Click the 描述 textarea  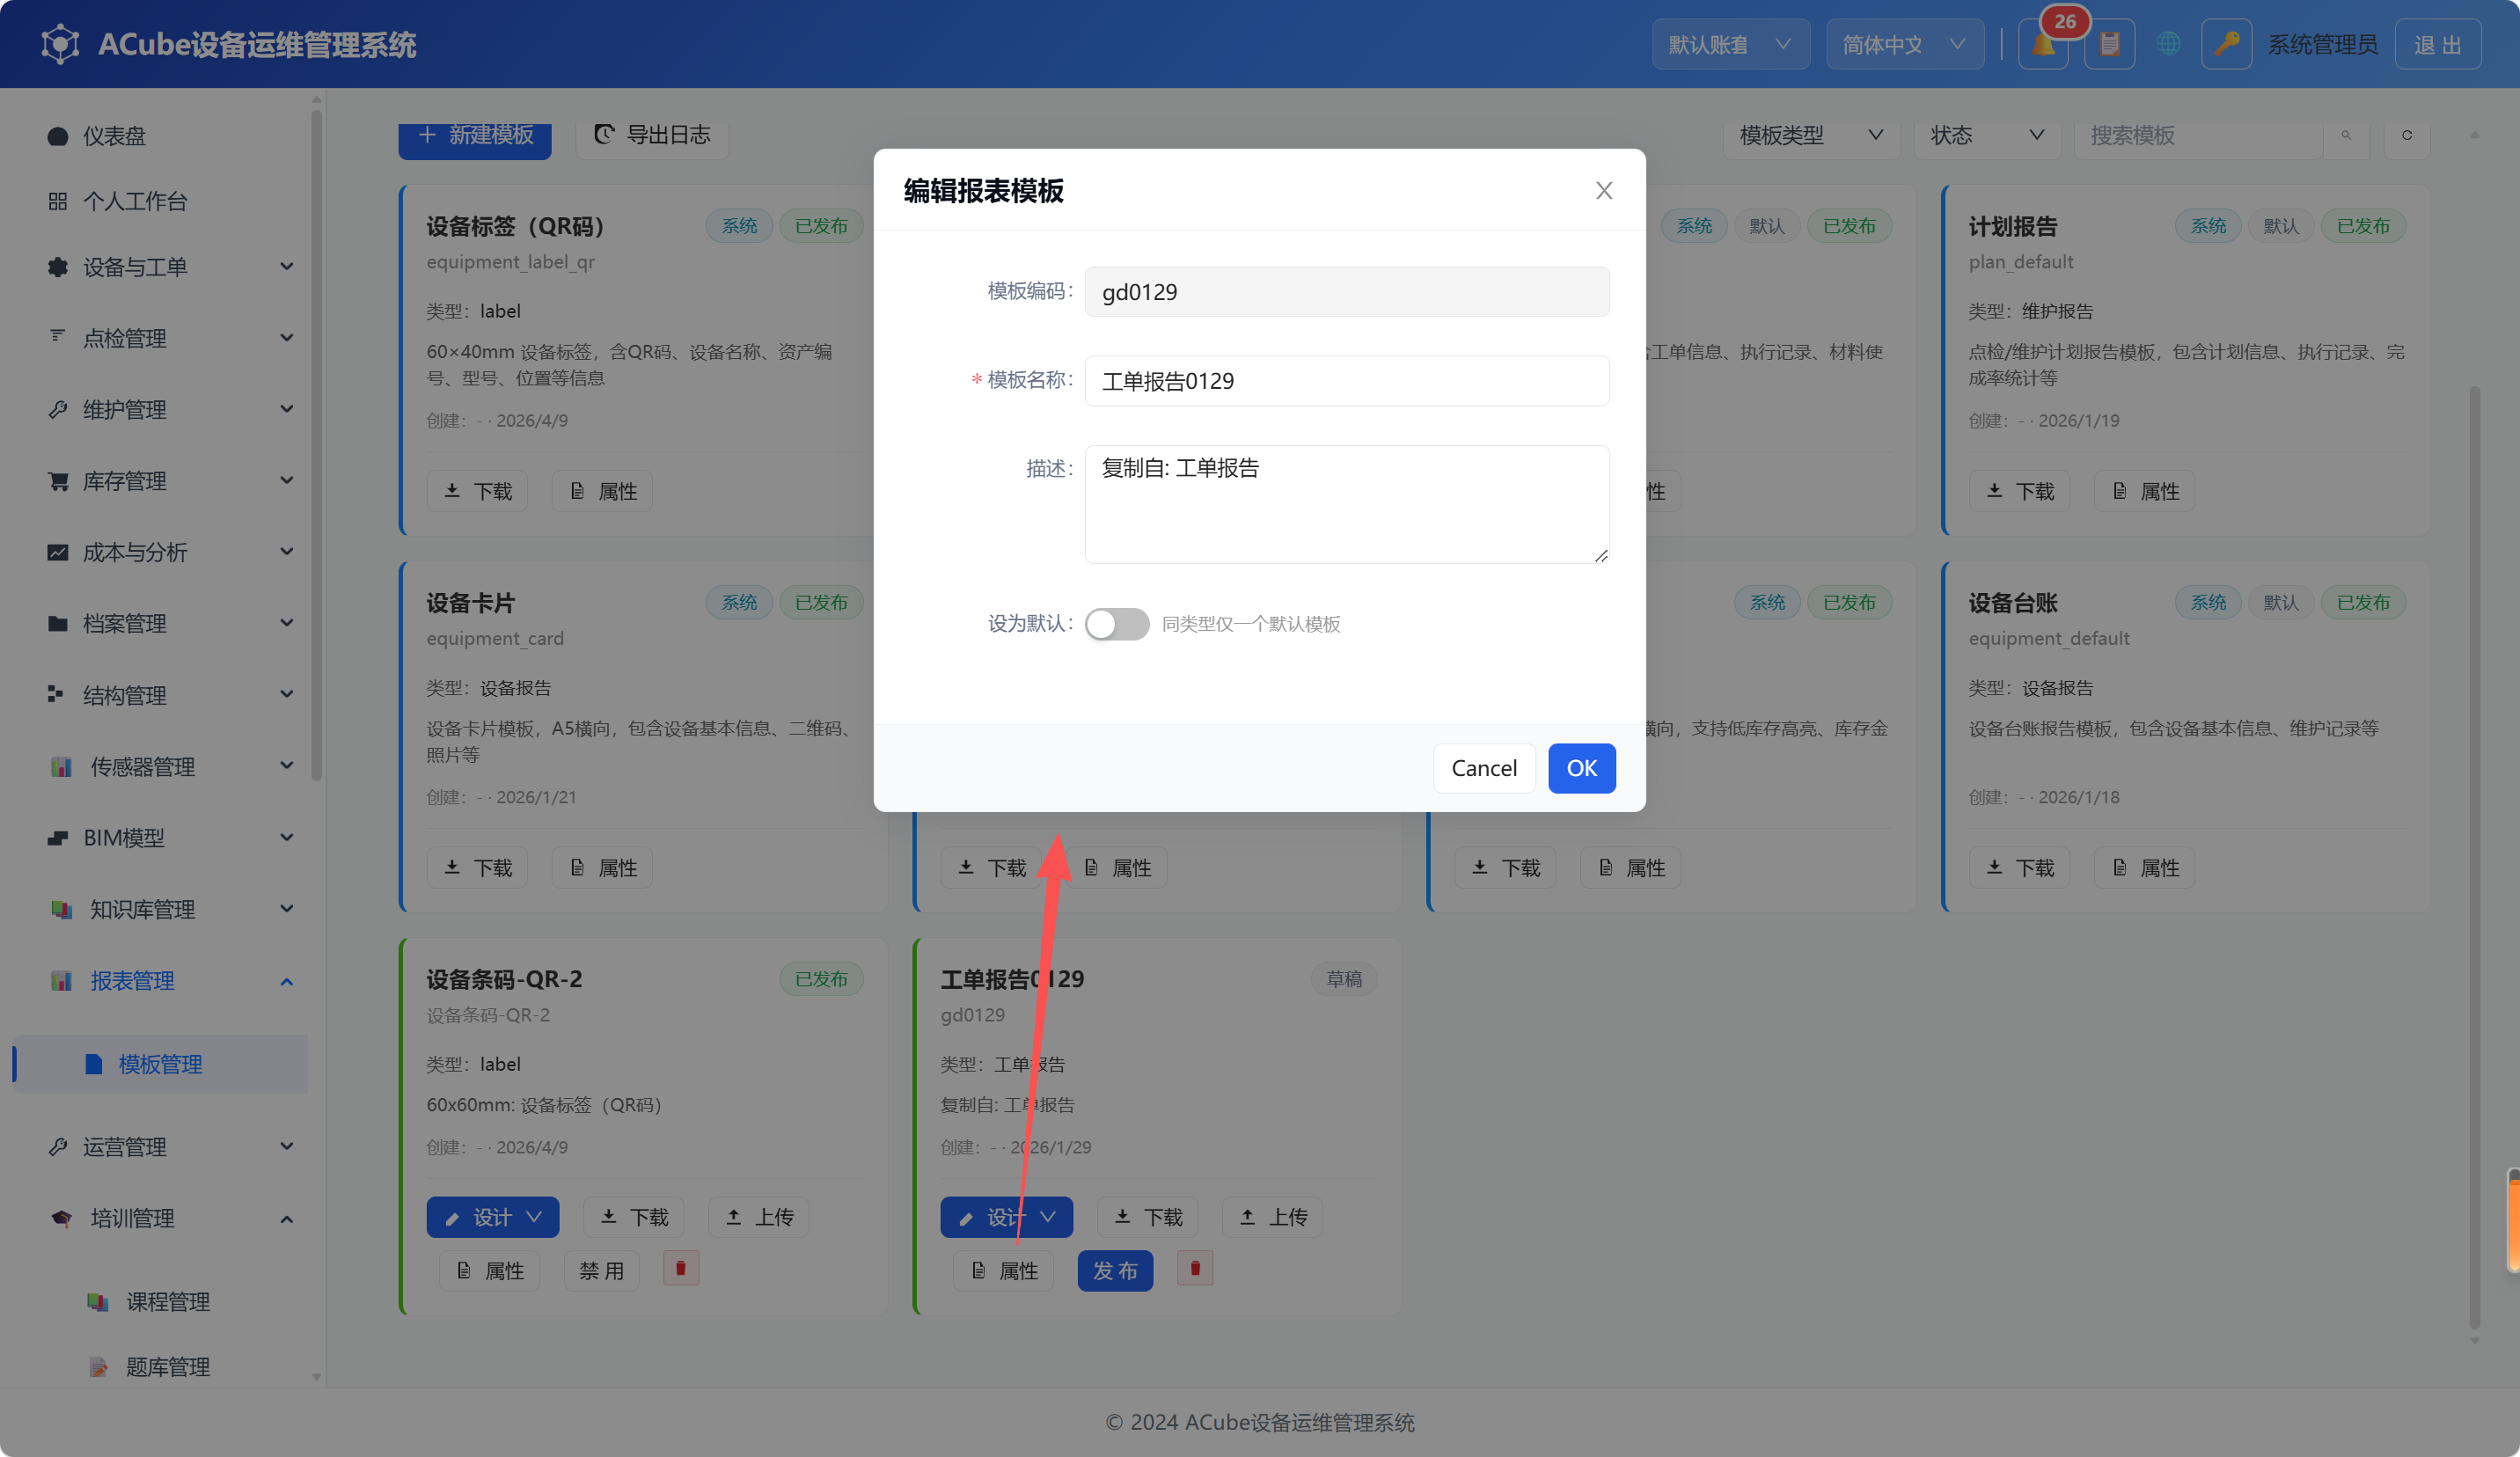[1347, 504]
